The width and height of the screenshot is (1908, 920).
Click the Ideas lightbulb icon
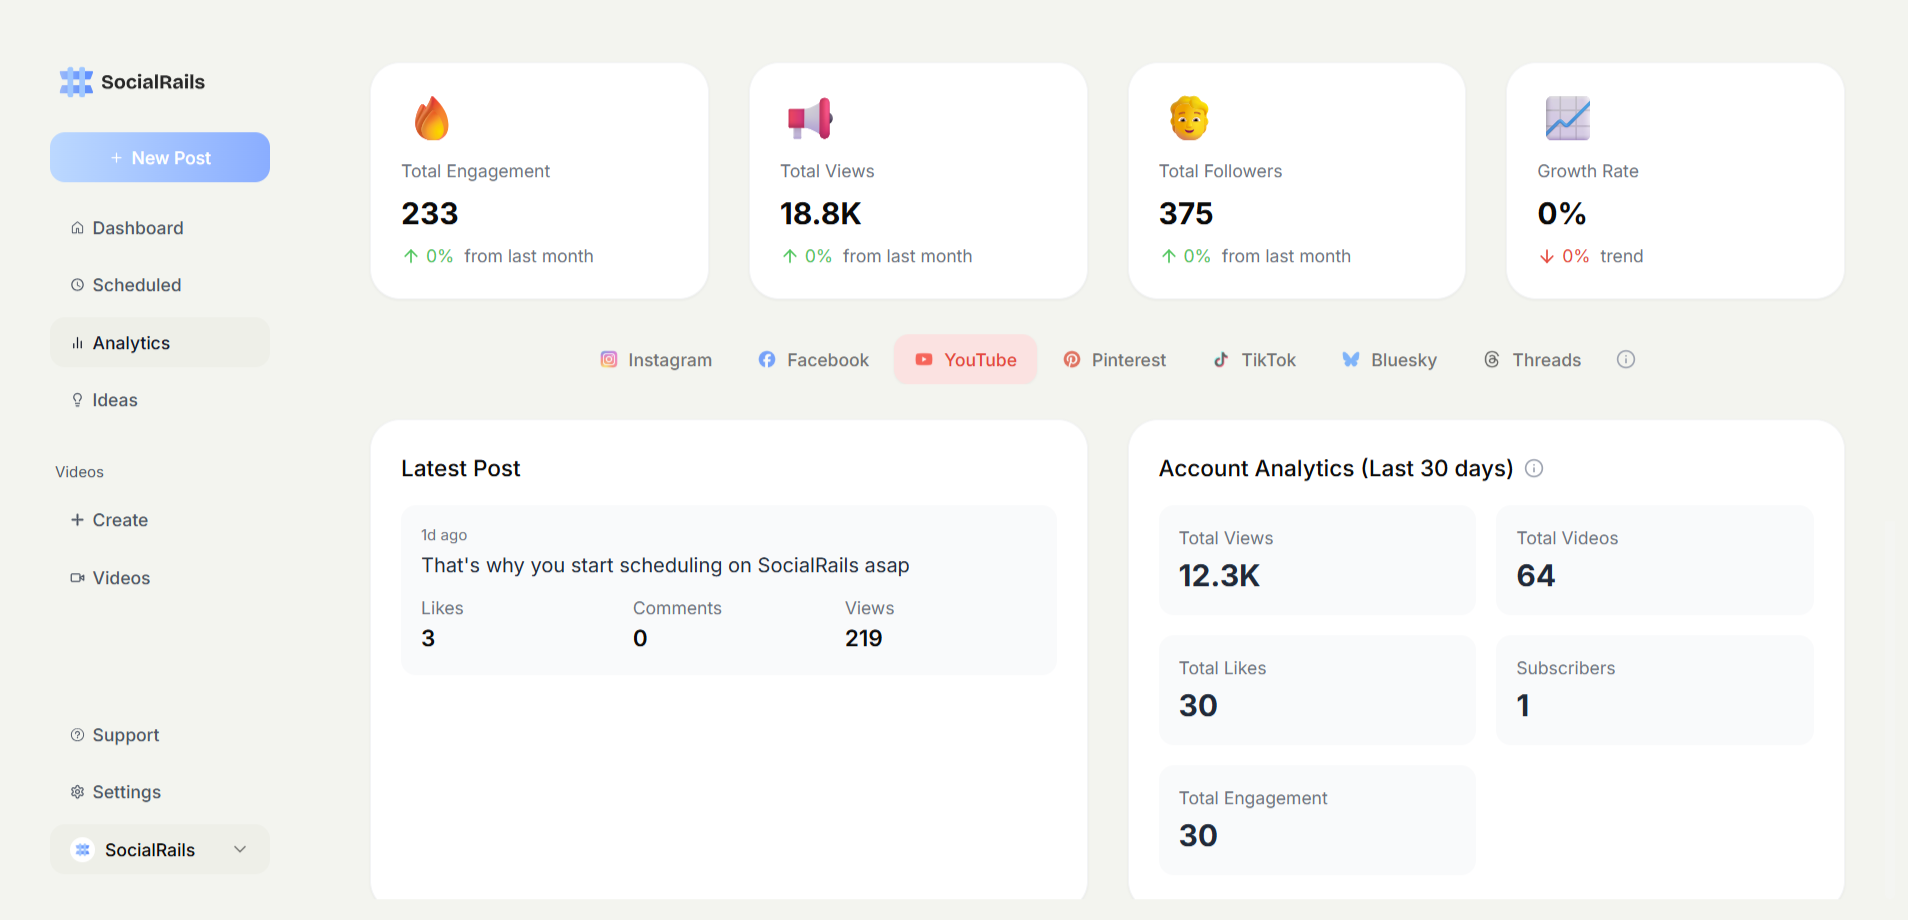click(77, 400)
